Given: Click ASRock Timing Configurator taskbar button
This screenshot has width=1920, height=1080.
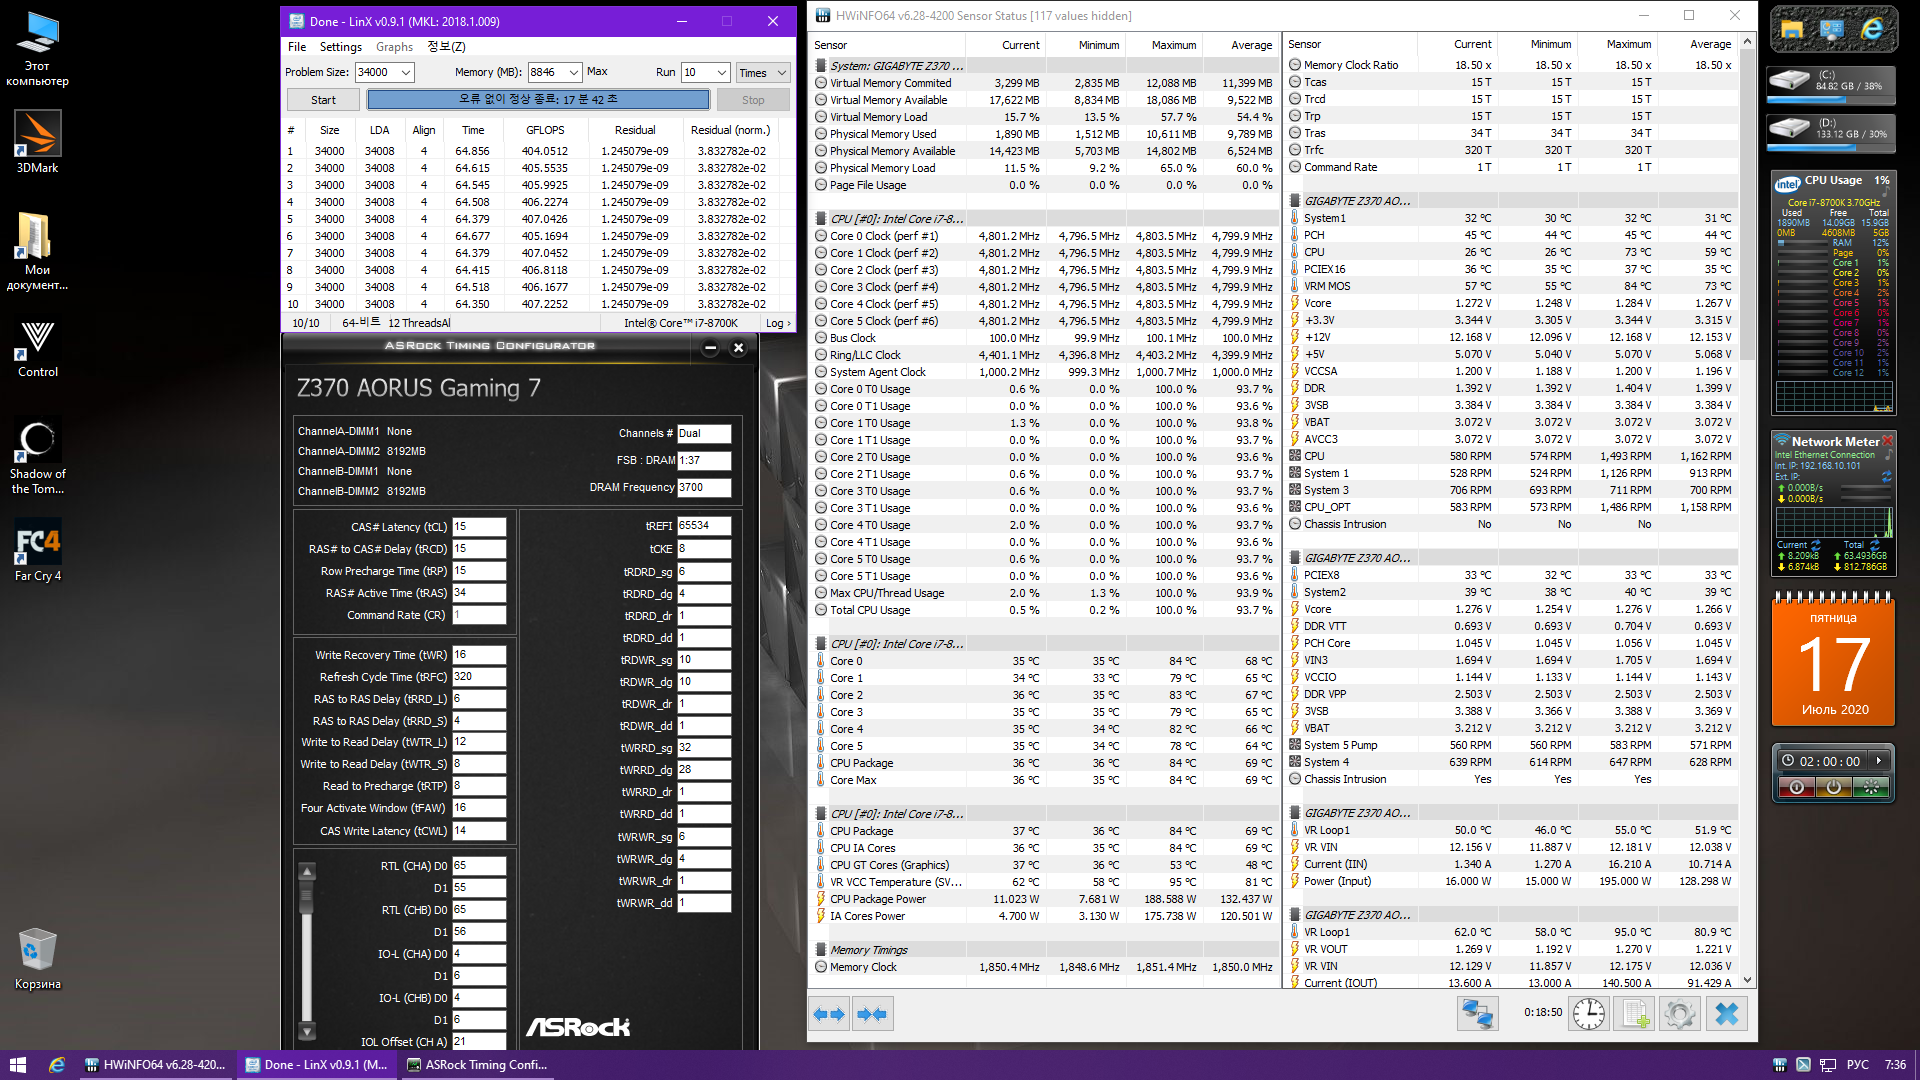Looking at the screenshot, I should [478, 1065].
